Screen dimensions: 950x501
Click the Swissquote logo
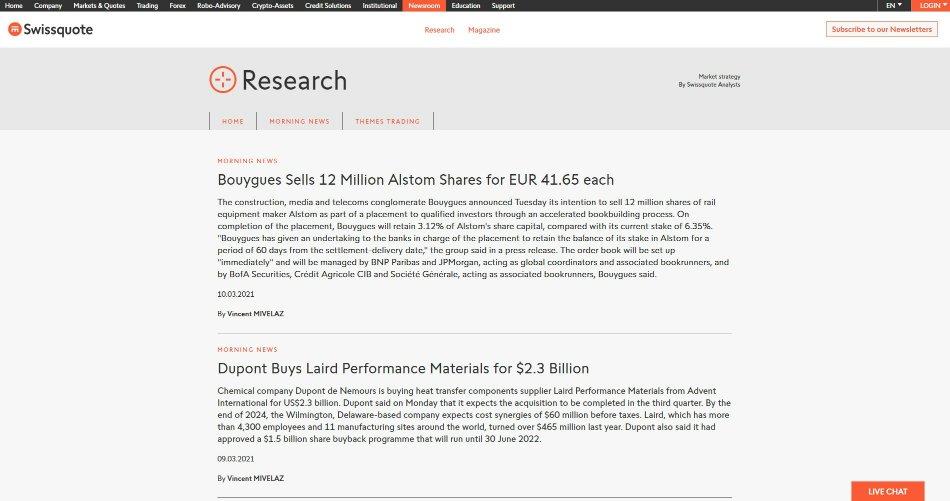50,29
